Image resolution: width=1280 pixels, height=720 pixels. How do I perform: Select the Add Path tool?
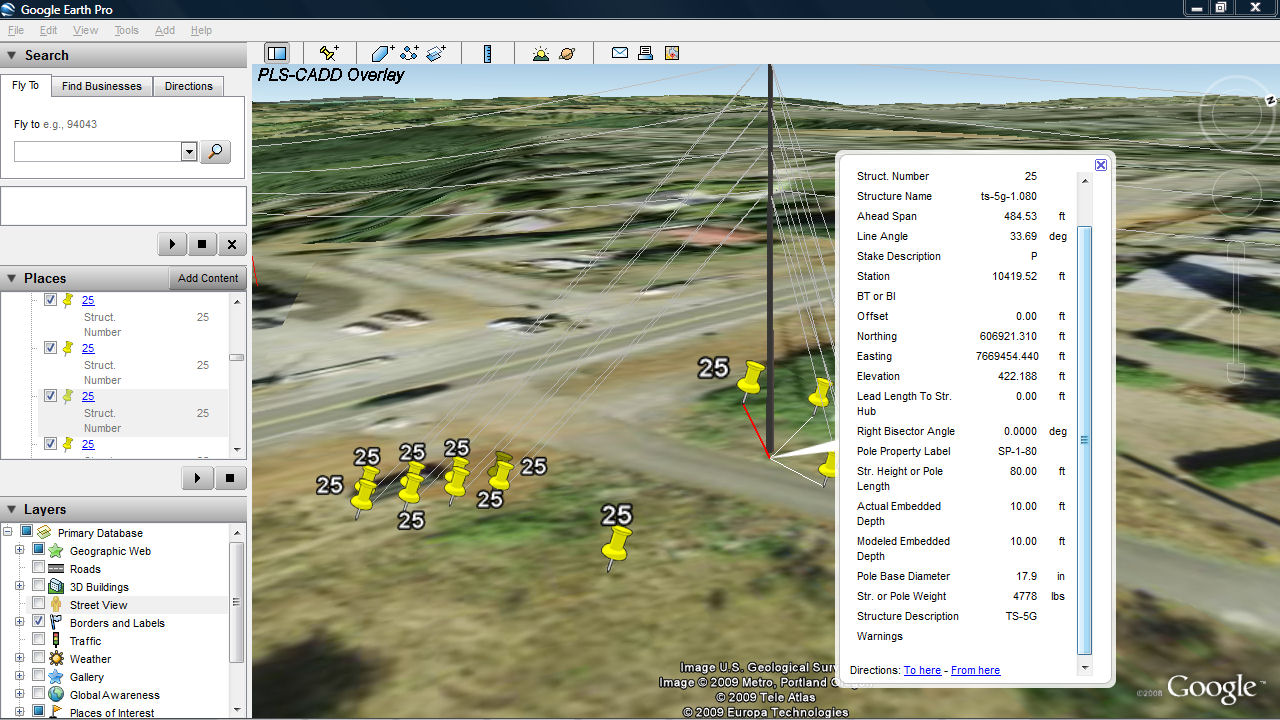[409, 53]
